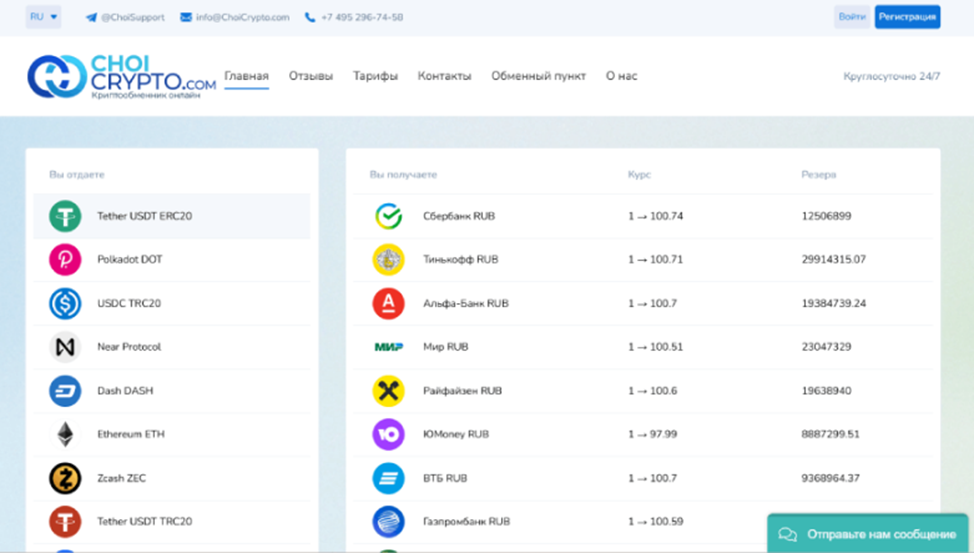Click the Zcash ZEC label
This screenshot has width=974, height=553.
[x=122, y=478]
